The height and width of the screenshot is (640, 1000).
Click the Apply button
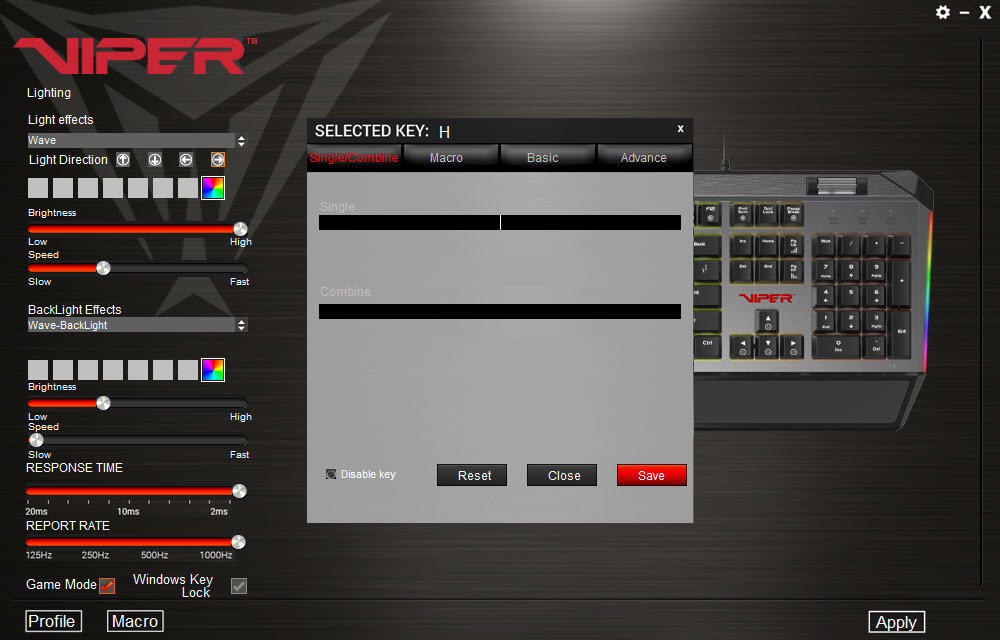(x=897, y=622)
